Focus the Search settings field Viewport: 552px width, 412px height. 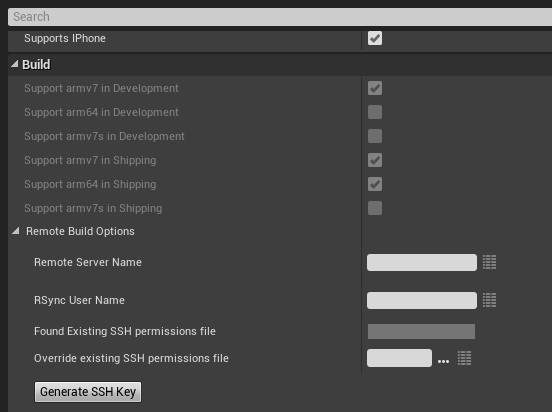click(x=280, y=17)
